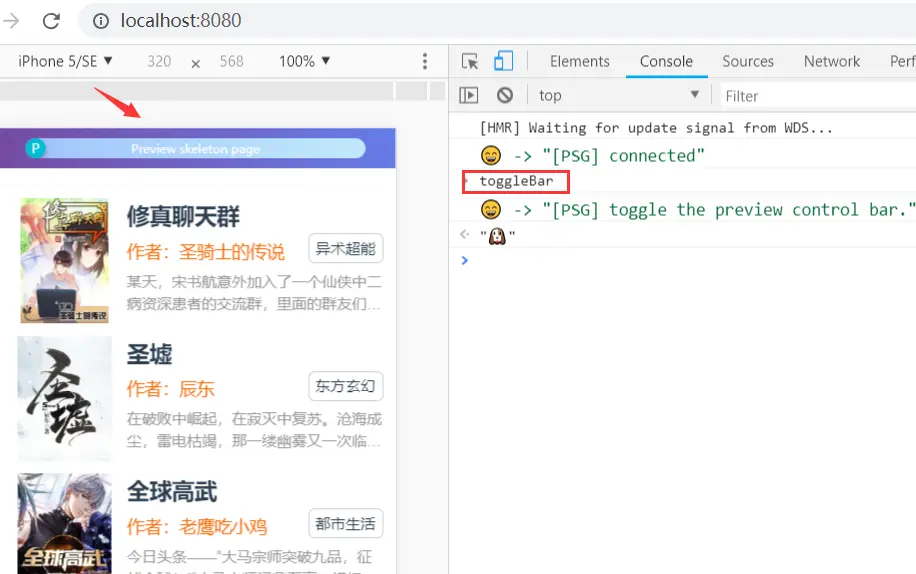This screenshot has width=916, height=574.
Task: Expand the toggleBar console entry arrow
Action: pos(466,182)
